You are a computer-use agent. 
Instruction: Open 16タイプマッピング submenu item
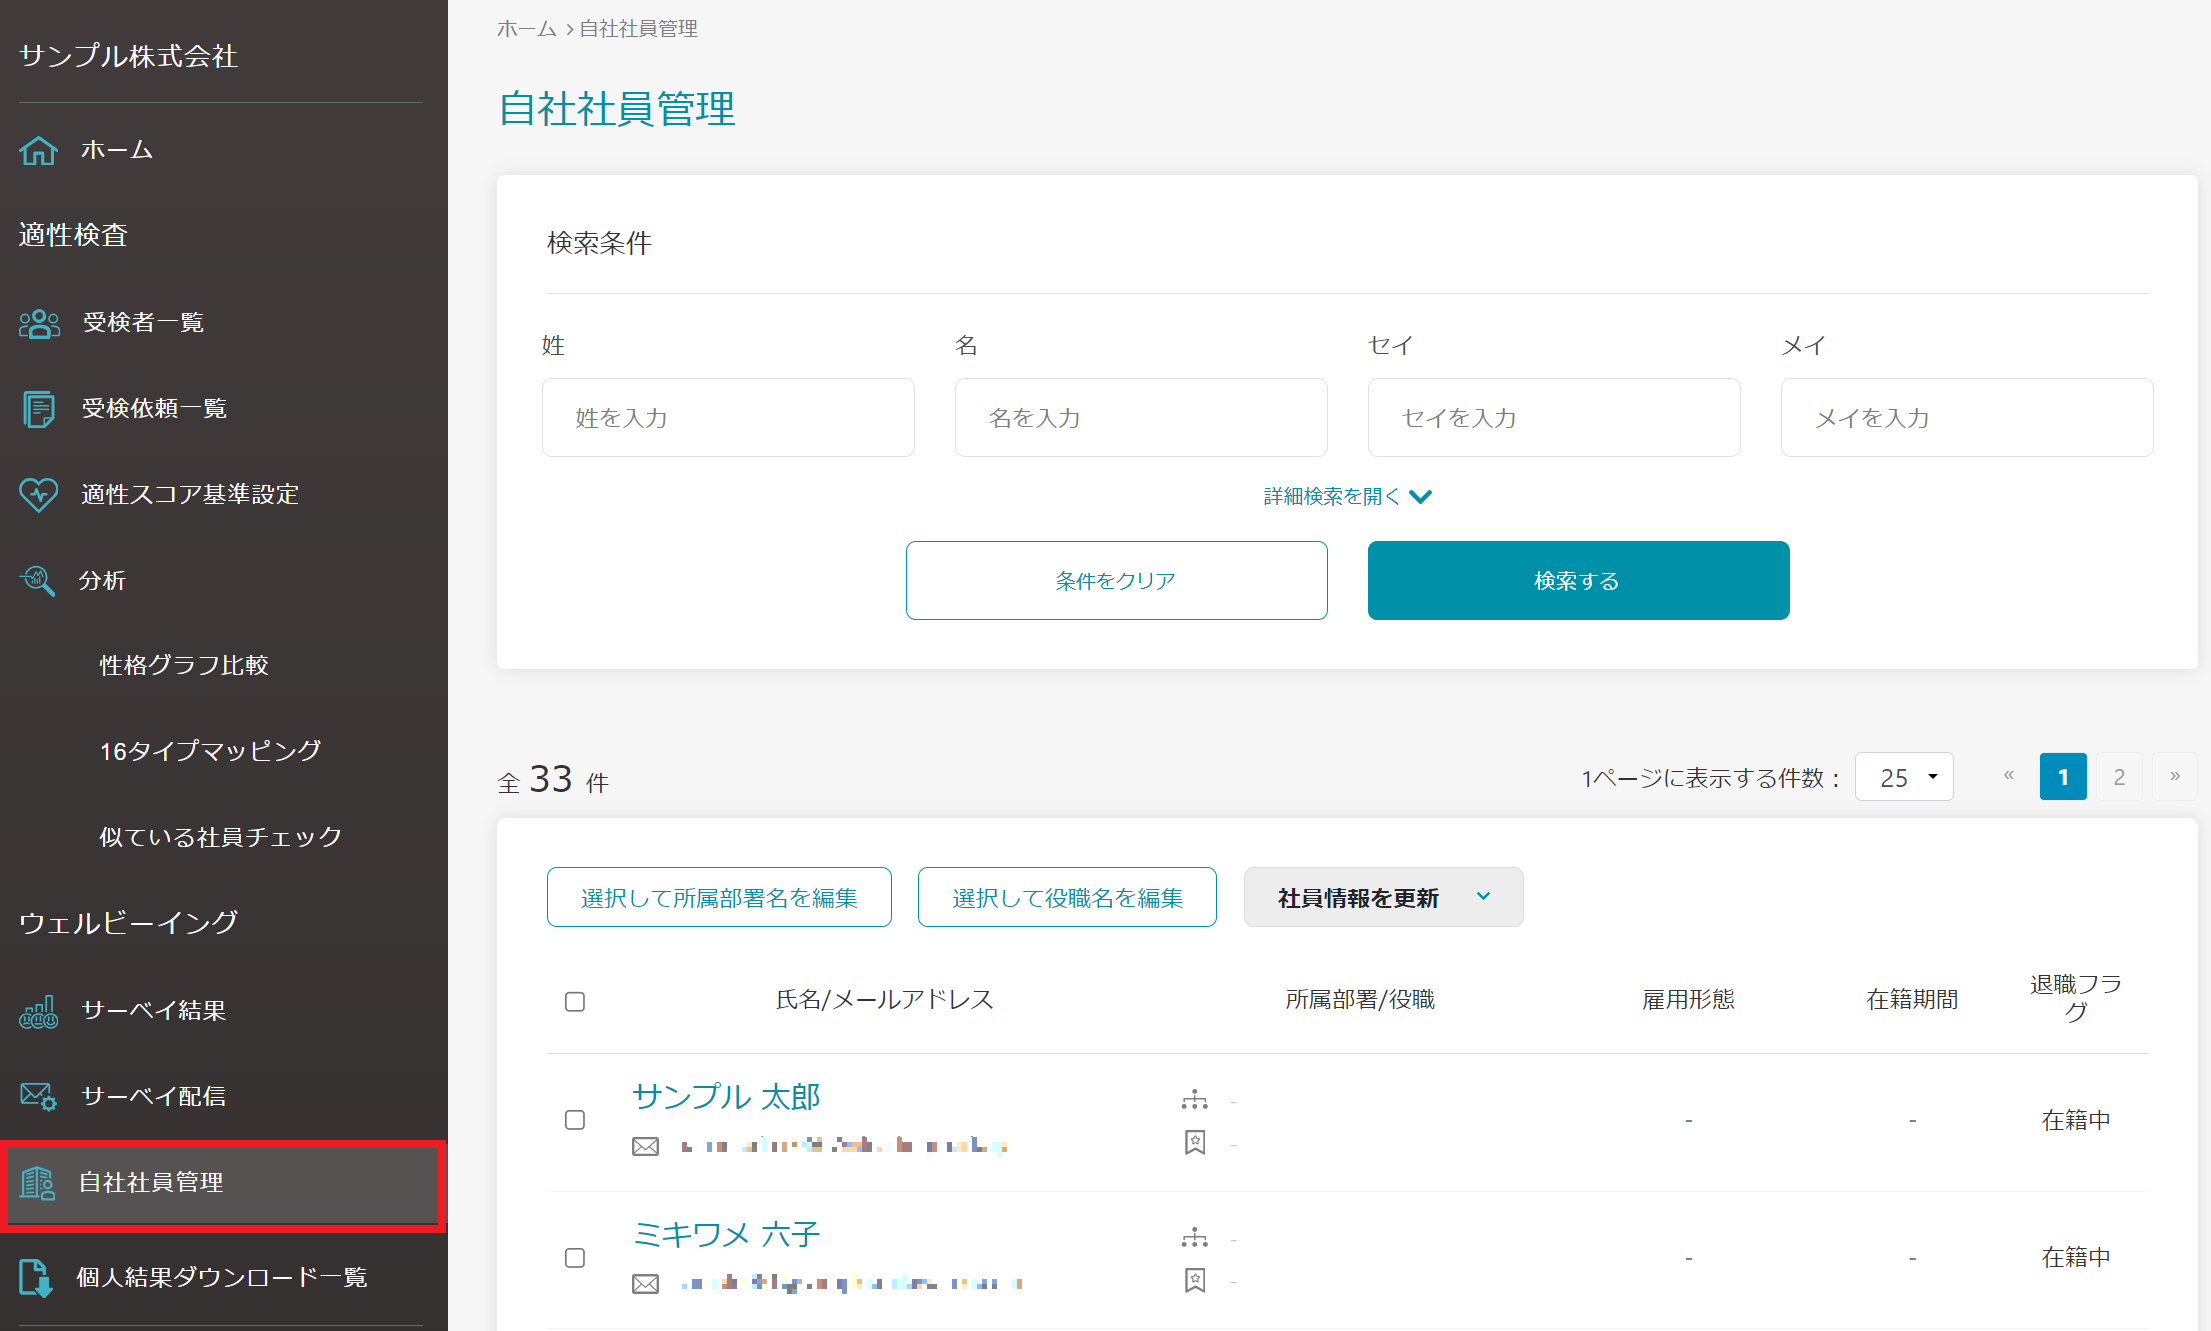pos(211,751)
